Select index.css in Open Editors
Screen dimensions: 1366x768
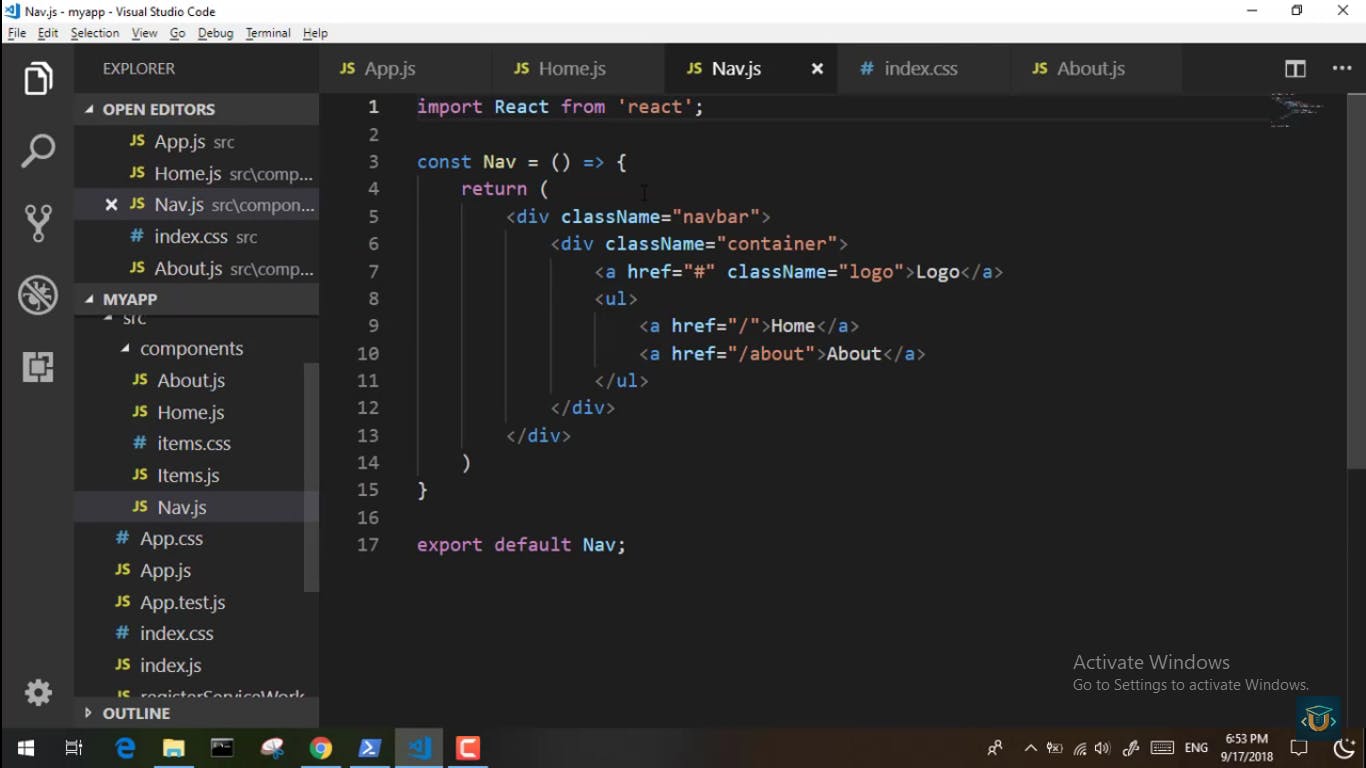196,237
